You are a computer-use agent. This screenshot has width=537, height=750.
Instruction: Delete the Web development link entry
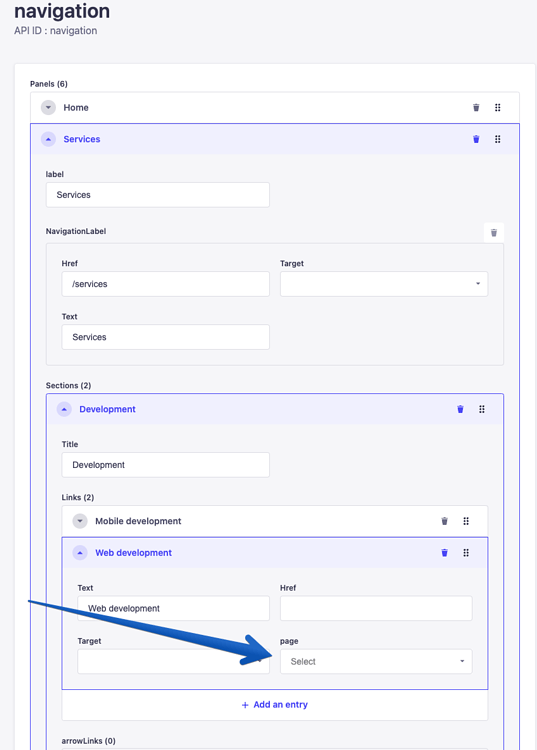(444, 552)
